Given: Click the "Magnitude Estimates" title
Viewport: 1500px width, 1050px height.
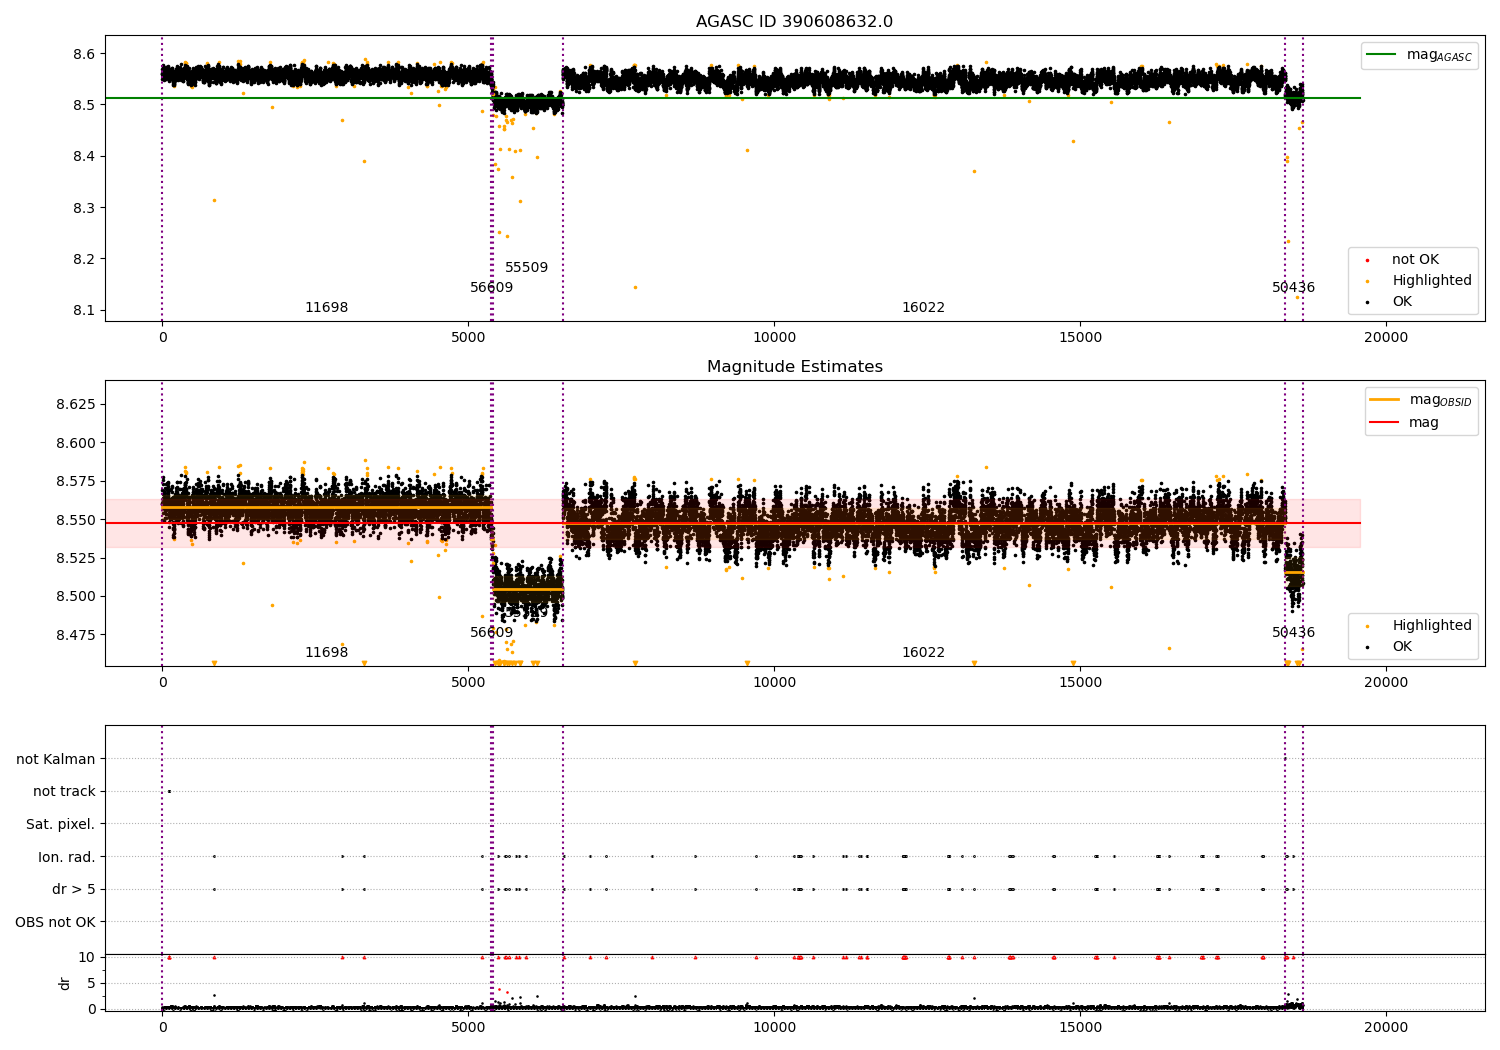Looking at the screenshot, I should [794, 366].
